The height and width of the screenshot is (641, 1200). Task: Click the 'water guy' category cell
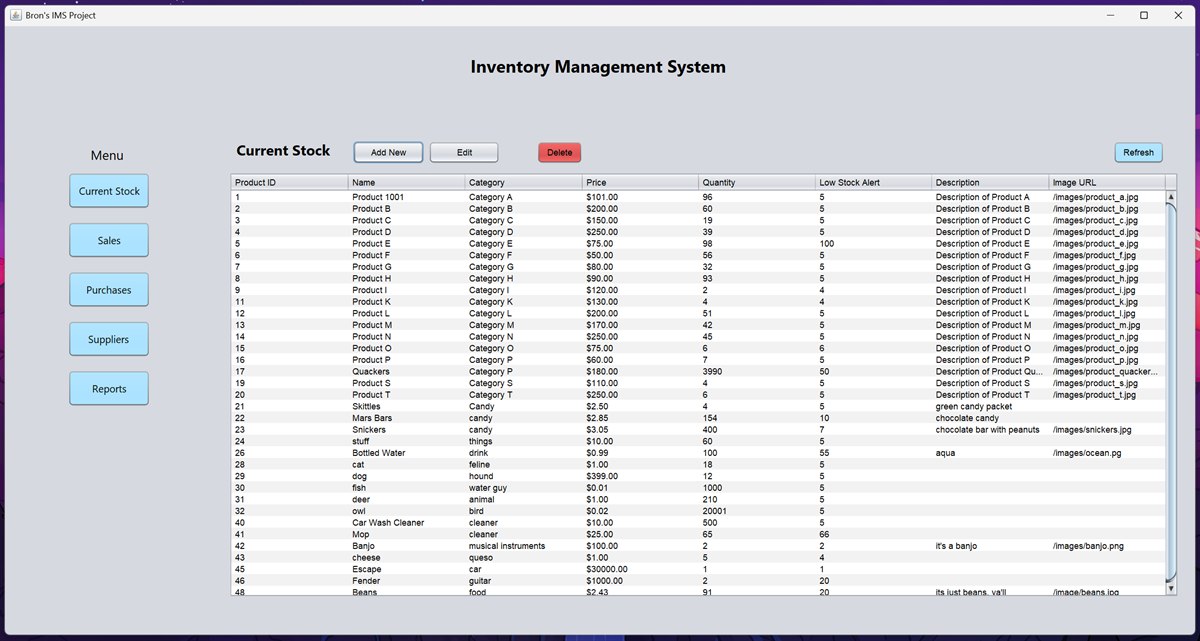(x=523, y=488)
